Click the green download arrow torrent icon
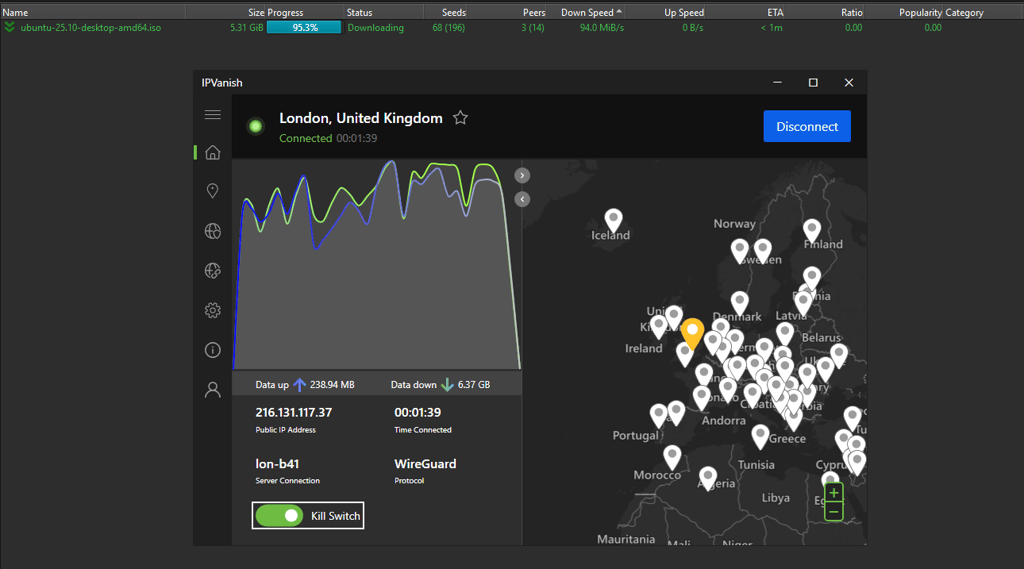This screenshot has height=569, width=1024. click(x=9, y=27)
